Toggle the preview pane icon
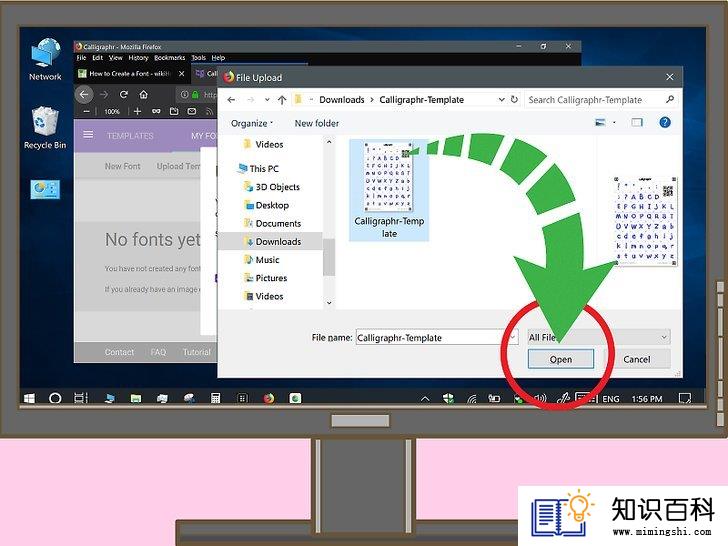Screen dimensions: 728x546 click(637, 123)
